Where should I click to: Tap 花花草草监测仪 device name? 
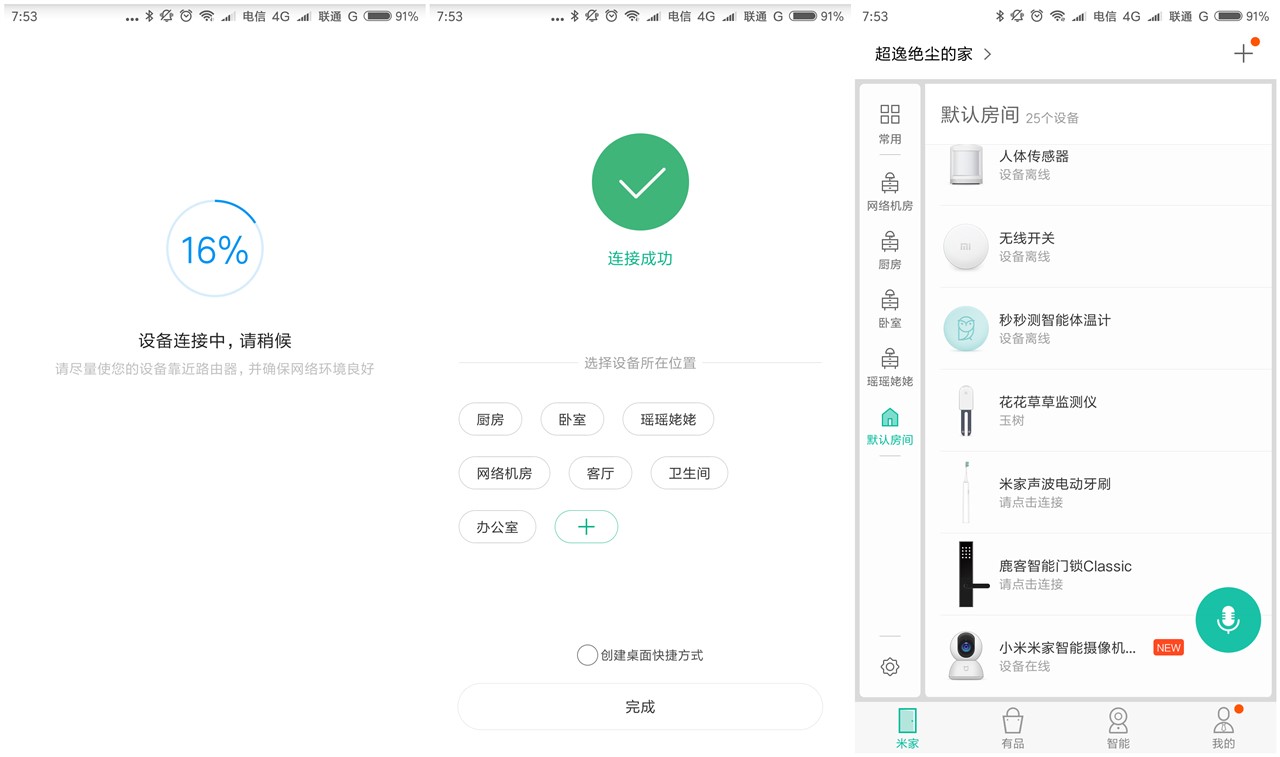click(x=1048, y=402)
